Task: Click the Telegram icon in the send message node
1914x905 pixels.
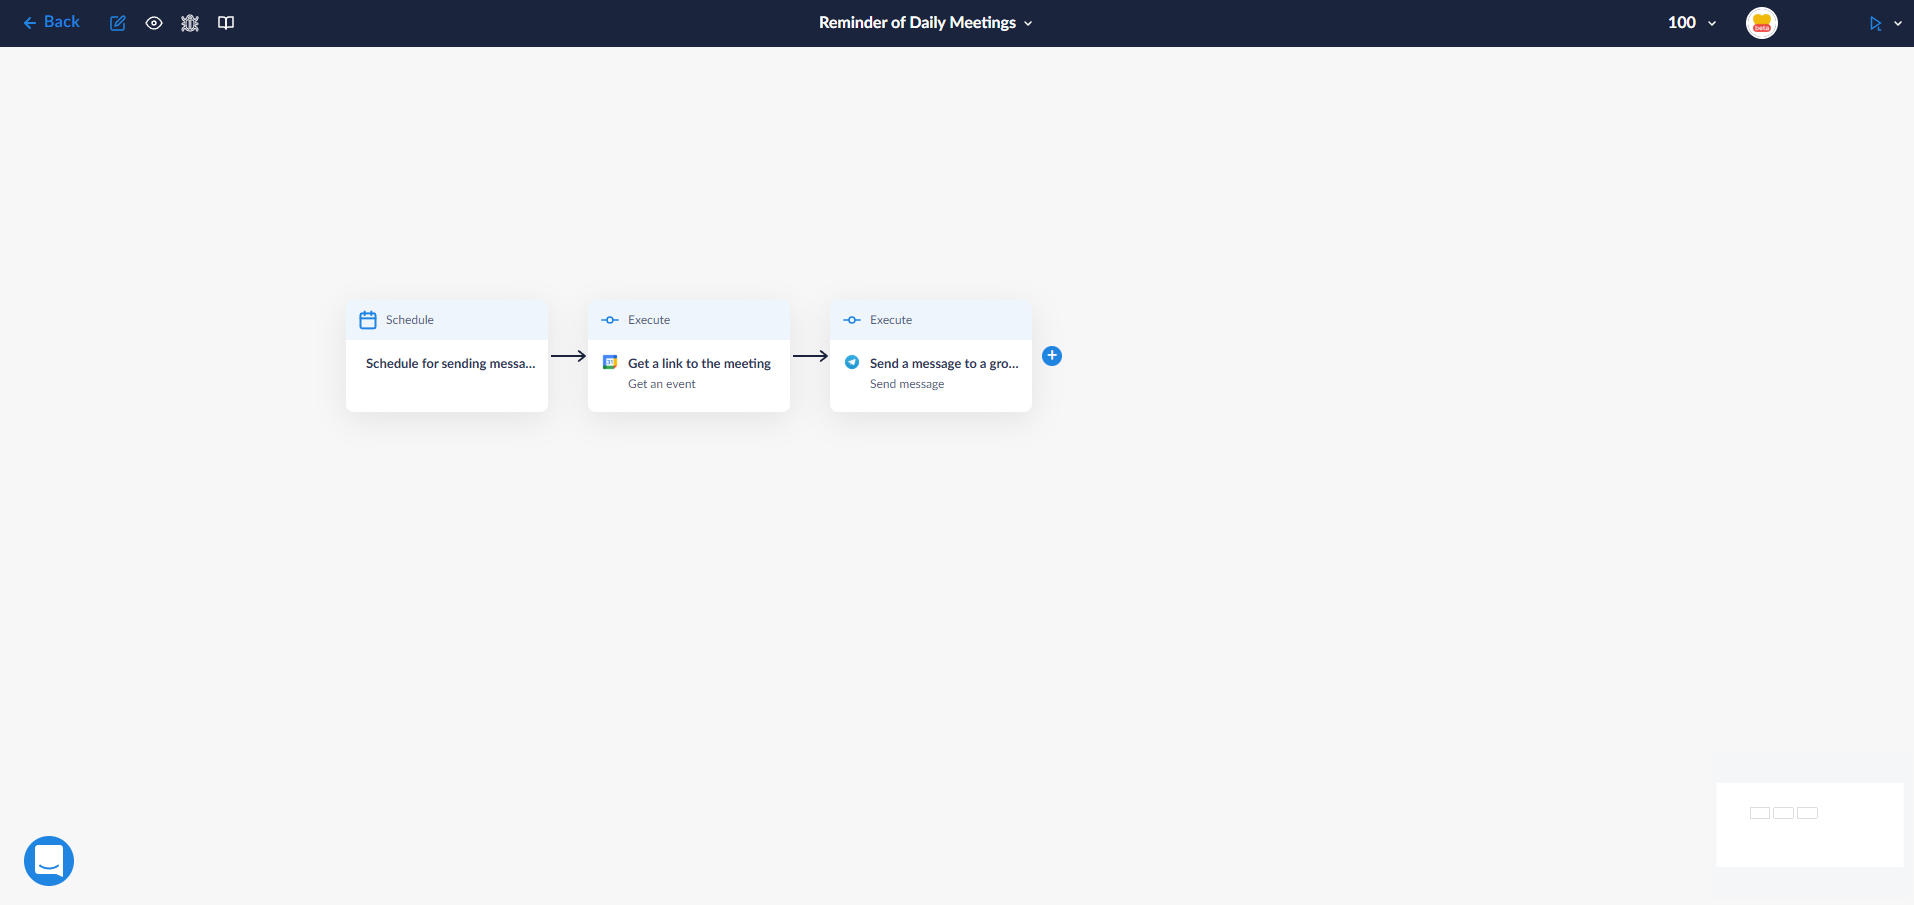Action: tap(852, 362)
